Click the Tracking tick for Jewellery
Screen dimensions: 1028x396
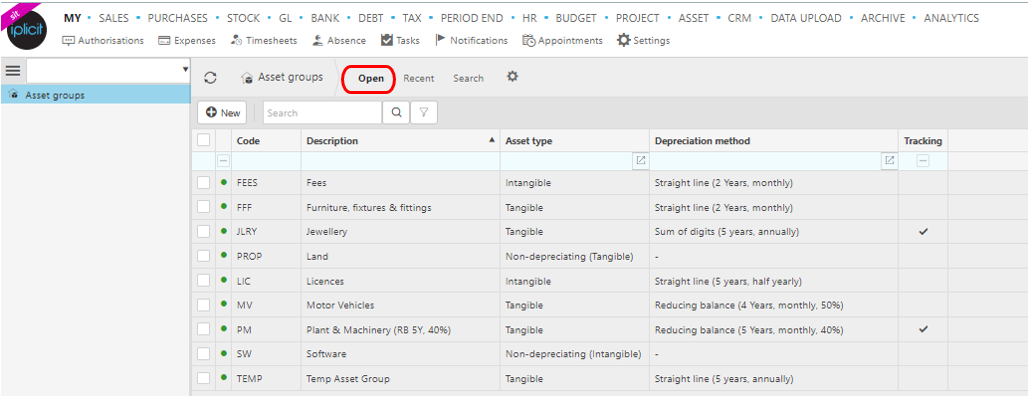point(923,231)
